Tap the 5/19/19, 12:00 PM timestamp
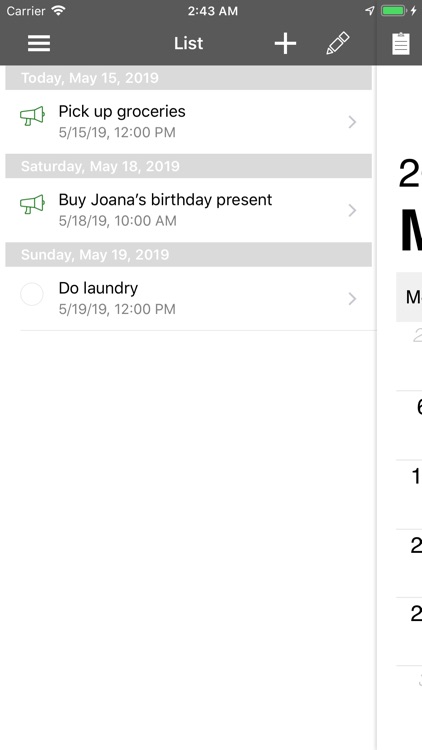The height and width of the screenshot is (750, 422). tap(117, 309)
